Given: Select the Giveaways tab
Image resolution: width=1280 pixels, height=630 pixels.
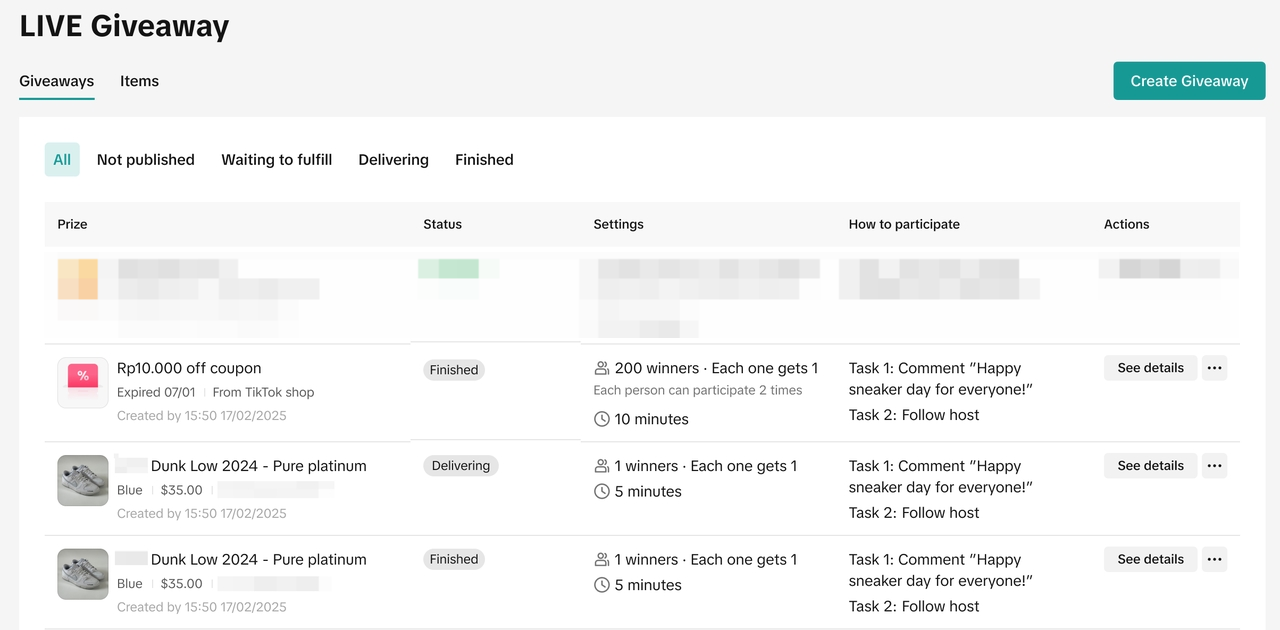Looking at the screenshot, I should point(56,81).
